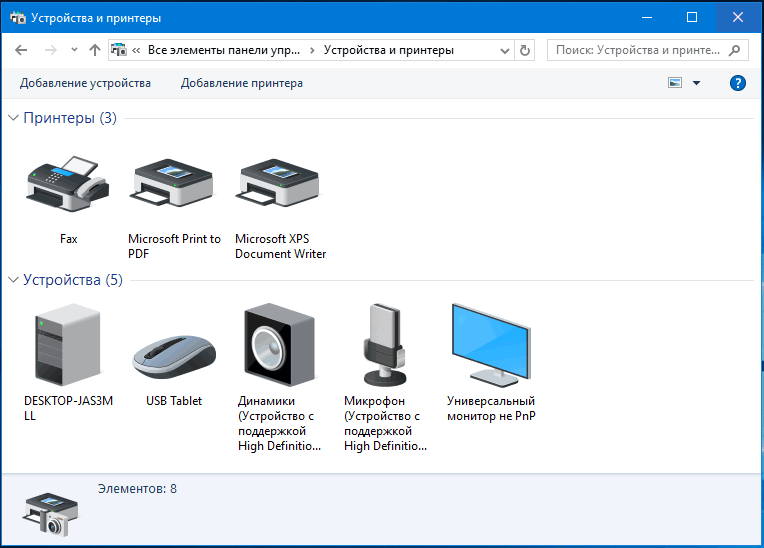Screen dimensions: 764x548
Task: Click Все элементы панели управления breadcrumb
Action: [224, 50]
